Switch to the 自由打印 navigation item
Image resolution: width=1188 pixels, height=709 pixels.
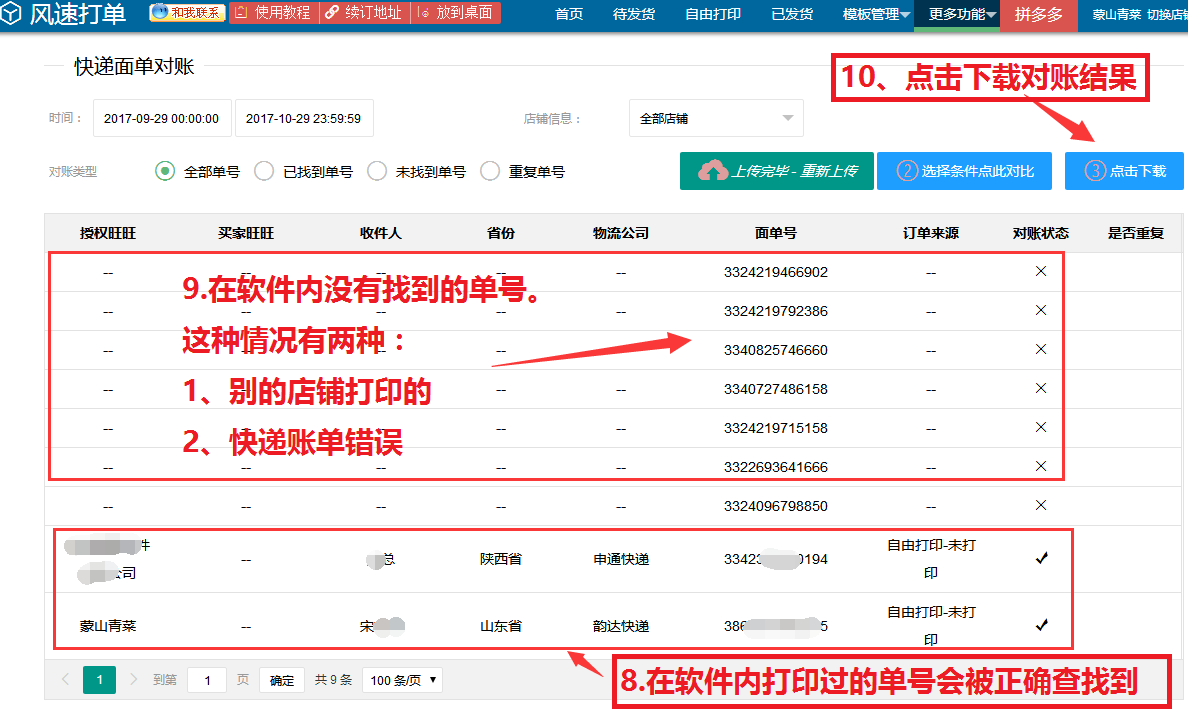point(712,14)
